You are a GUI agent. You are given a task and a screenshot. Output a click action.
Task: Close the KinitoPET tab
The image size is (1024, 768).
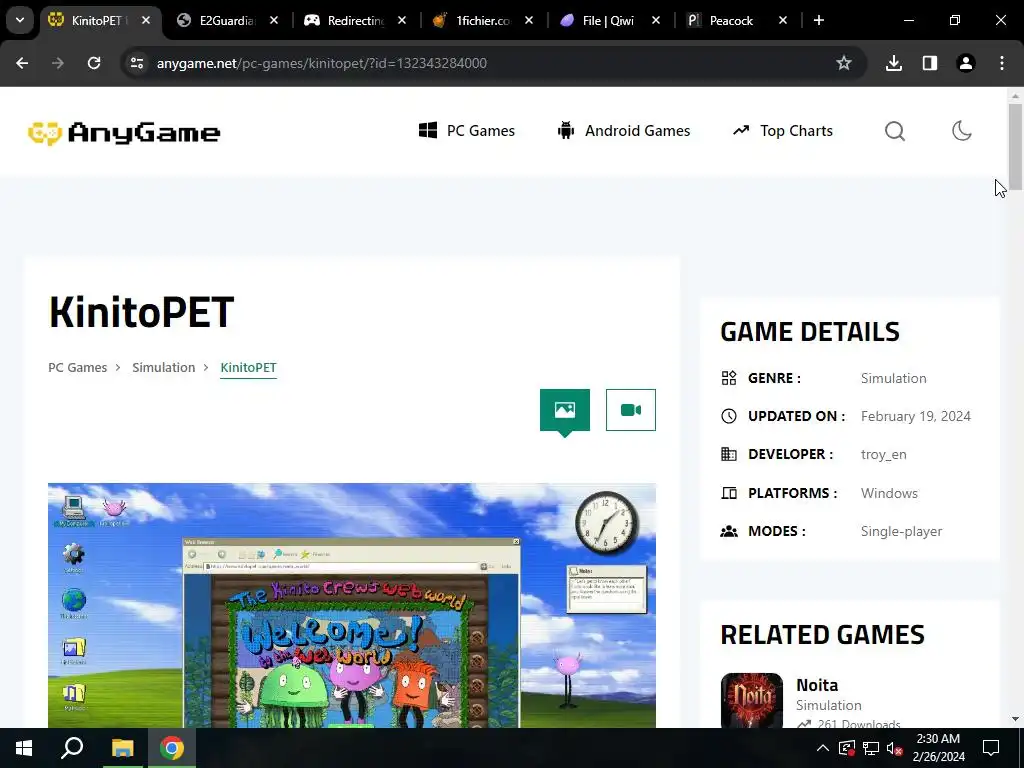point(146,20)
